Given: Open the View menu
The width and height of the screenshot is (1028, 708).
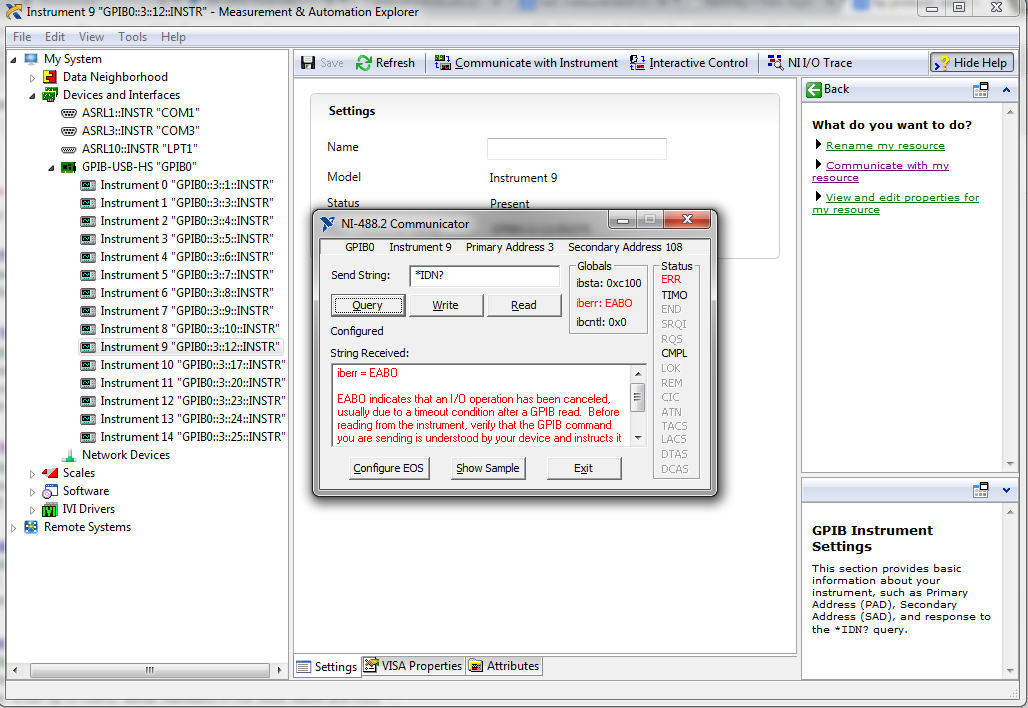Looking at the screenshot, I should click(x=91, y=37).
